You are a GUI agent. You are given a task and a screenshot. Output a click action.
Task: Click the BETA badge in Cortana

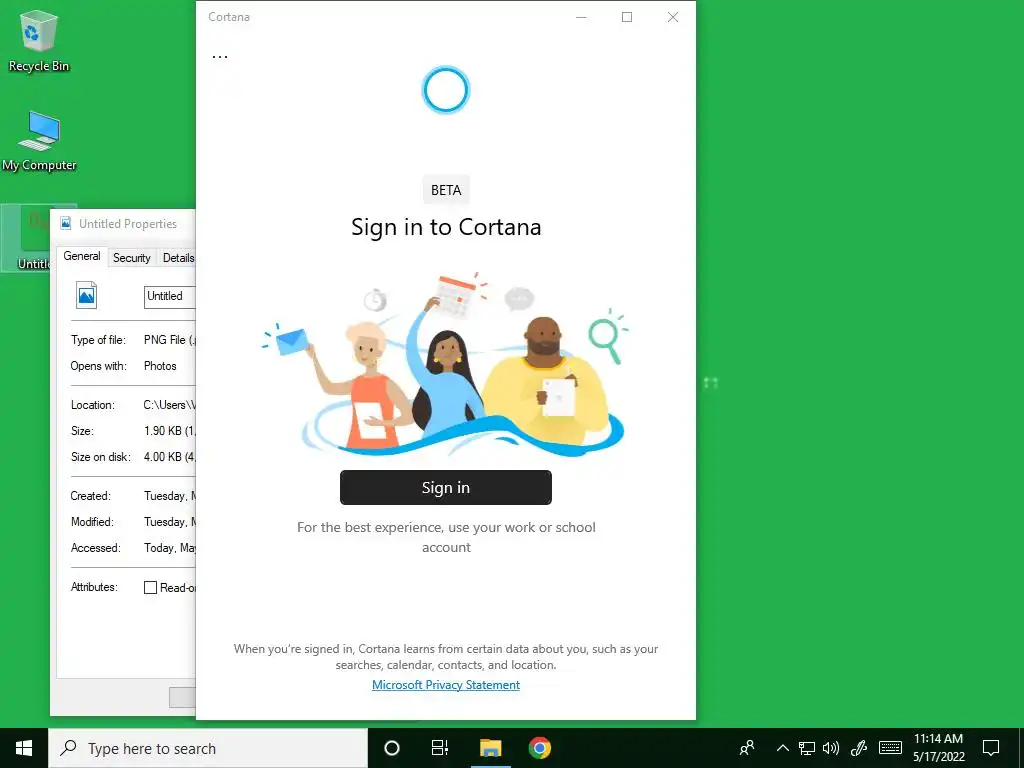[446, 190]
